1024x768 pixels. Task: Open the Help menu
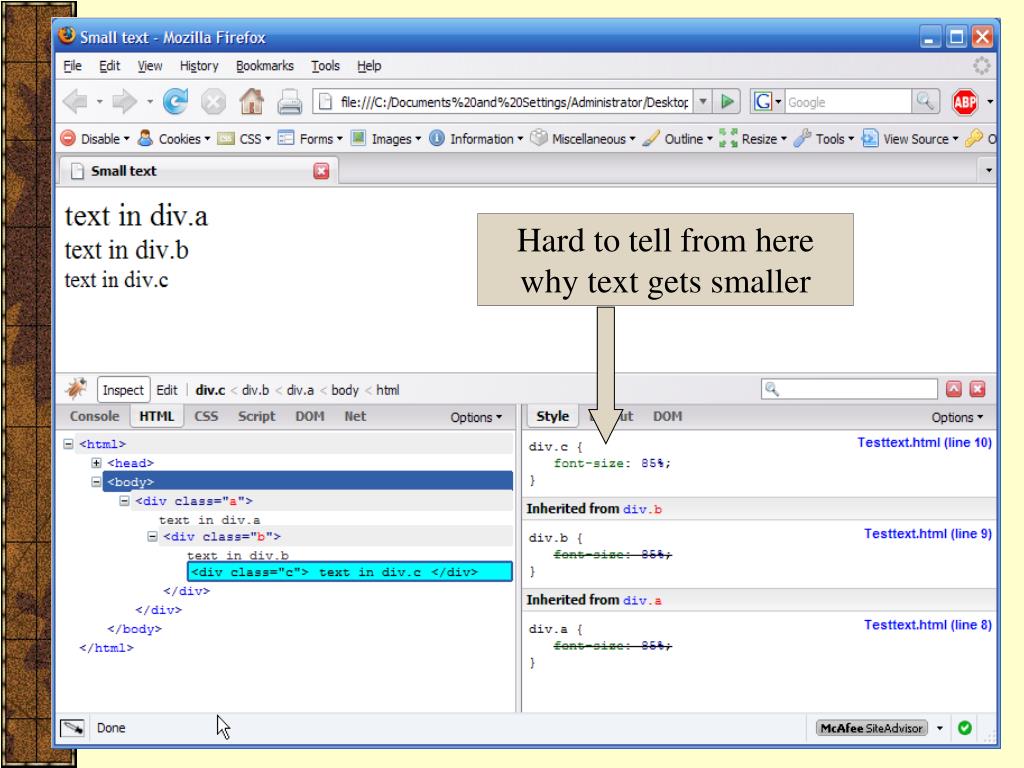click(x=369, y=66)
